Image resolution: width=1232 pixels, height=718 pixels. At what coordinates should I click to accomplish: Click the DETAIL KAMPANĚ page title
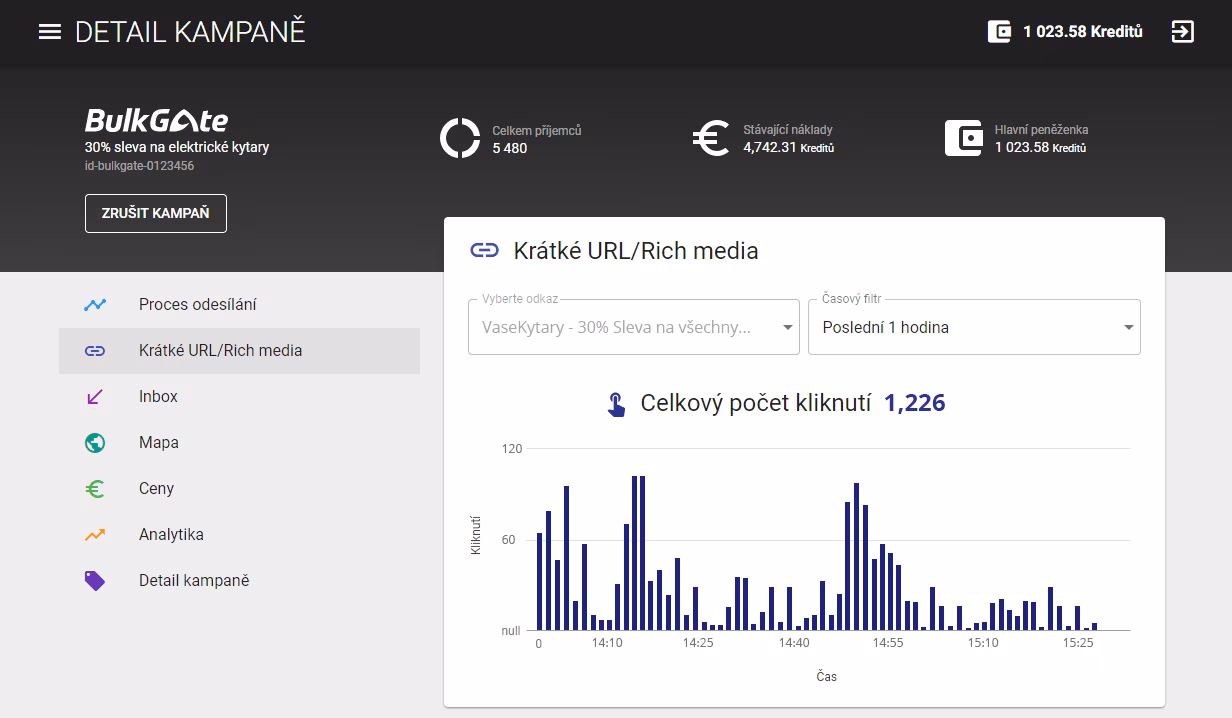[190, 32]
